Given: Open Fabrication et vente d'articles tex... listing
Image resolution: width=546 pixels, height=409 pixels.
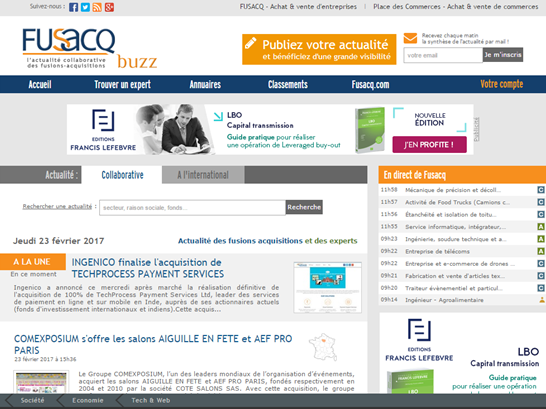Looking at the screenshot, I should coord(455,276).
